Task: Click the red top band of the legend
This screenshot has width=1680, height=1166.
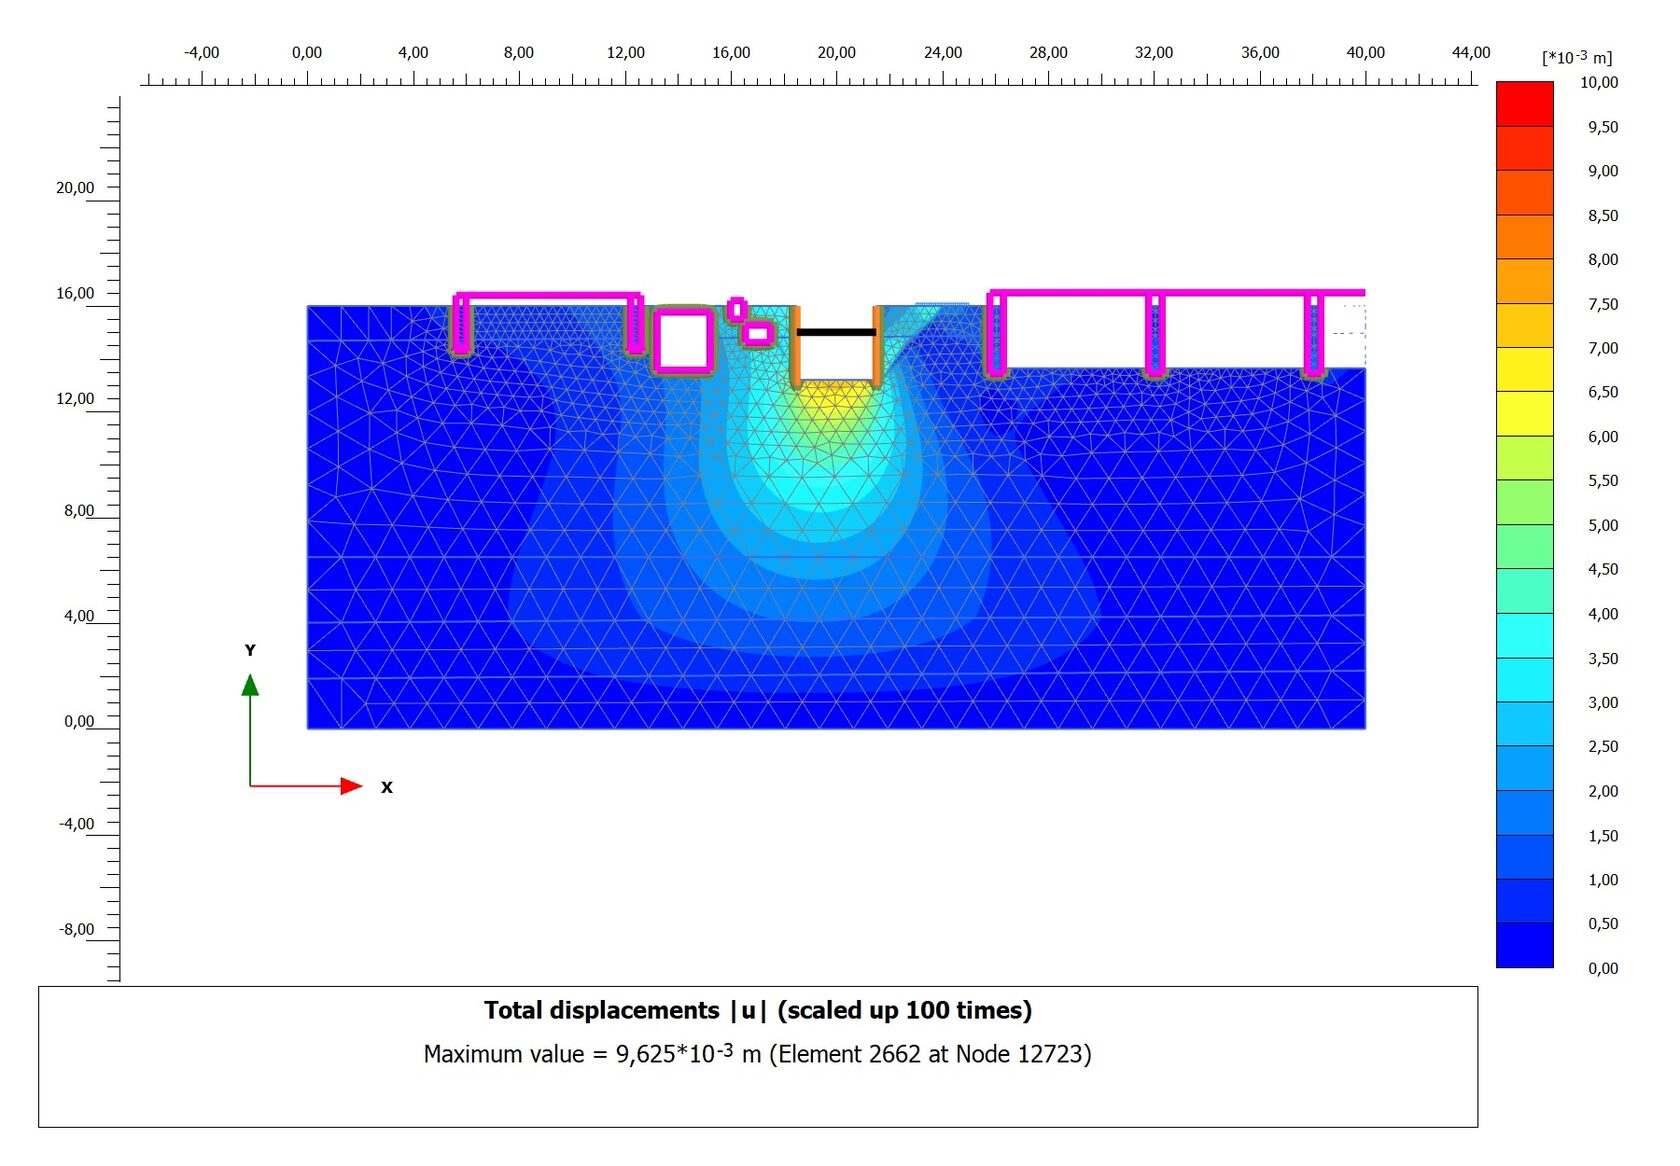Action: point(1524,104)
